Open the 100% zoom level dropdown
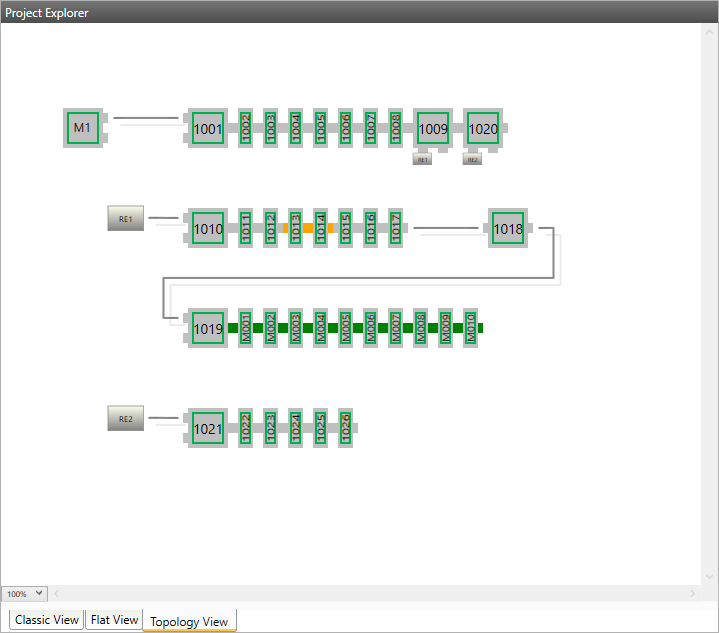This screenshot has height=633, width=719. (24, 594)
